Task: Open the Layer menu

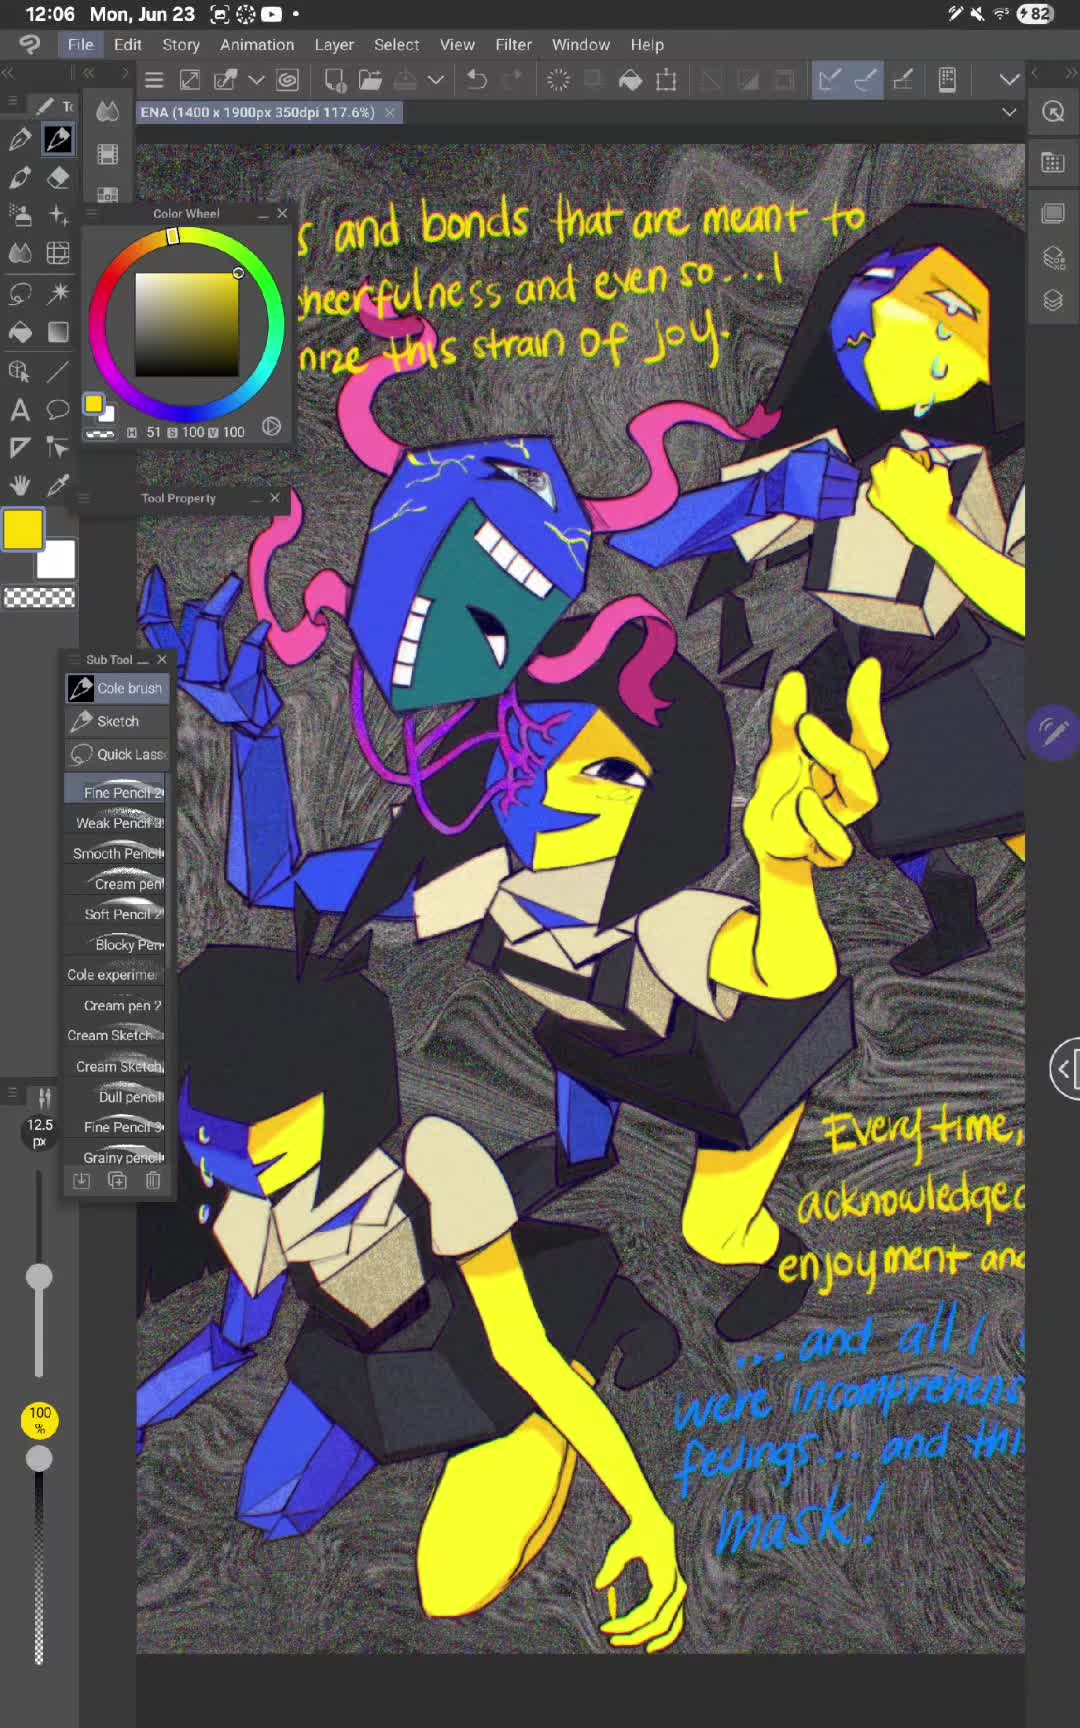Action: (334, 44)
